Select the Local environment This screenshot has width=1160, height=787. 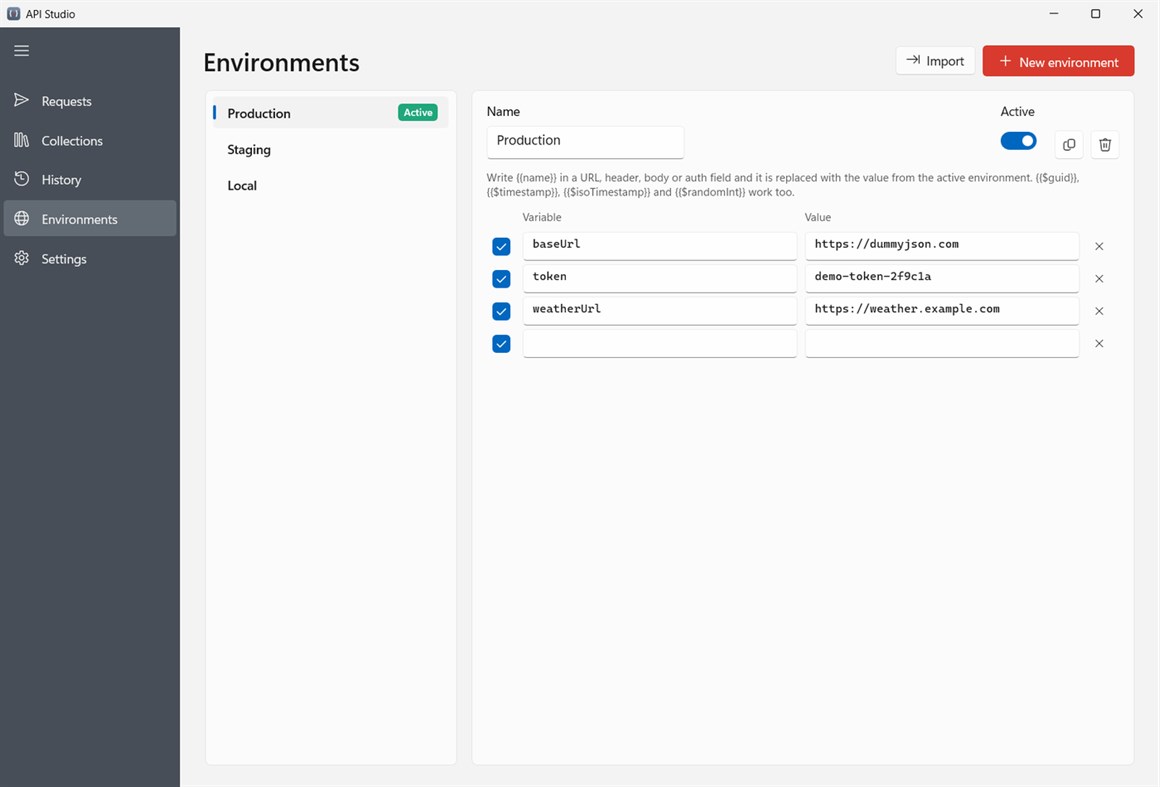pos(330,186)
